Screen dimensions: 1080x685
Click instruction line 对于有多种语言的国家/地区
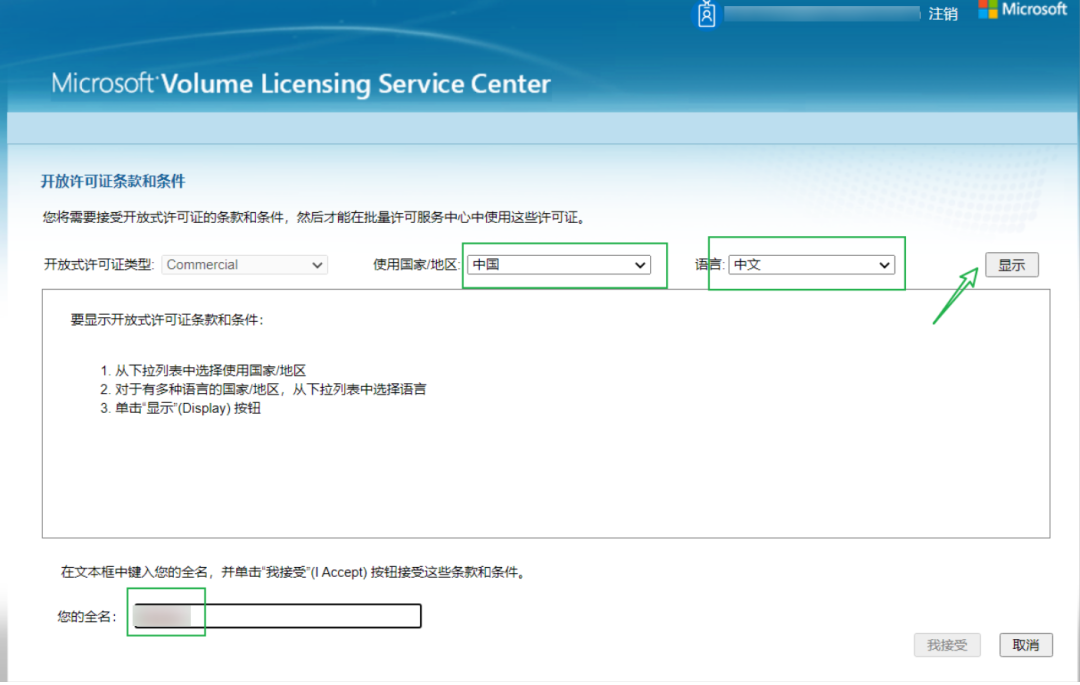[x=270, y=390]
